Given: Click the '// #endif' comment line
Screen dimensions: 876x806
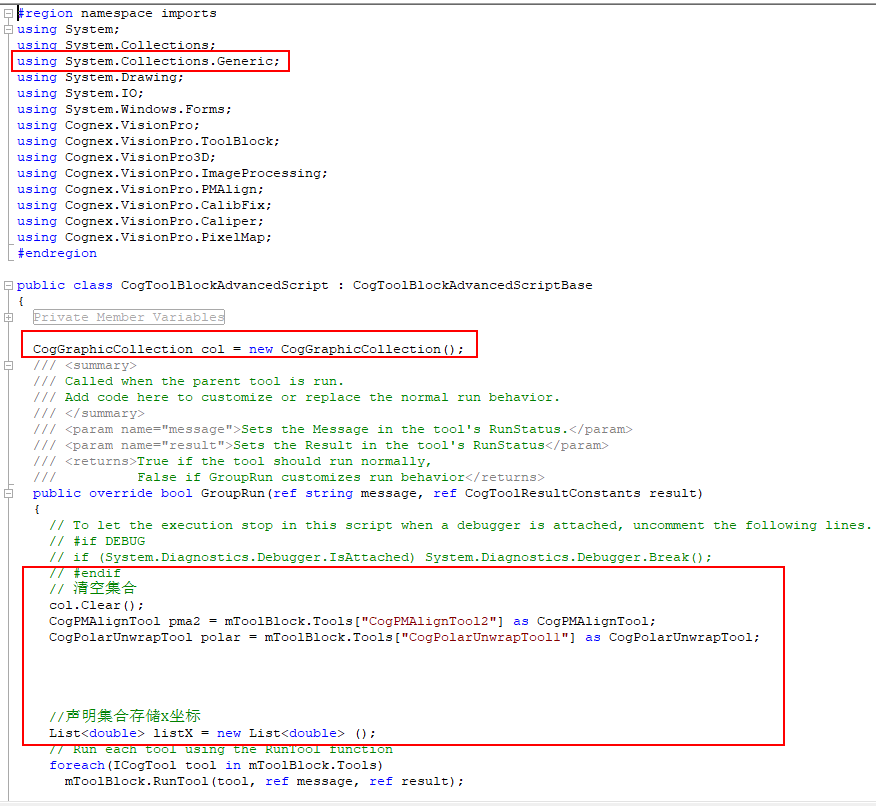Looking at the screenshot, I should coord(85,574).
